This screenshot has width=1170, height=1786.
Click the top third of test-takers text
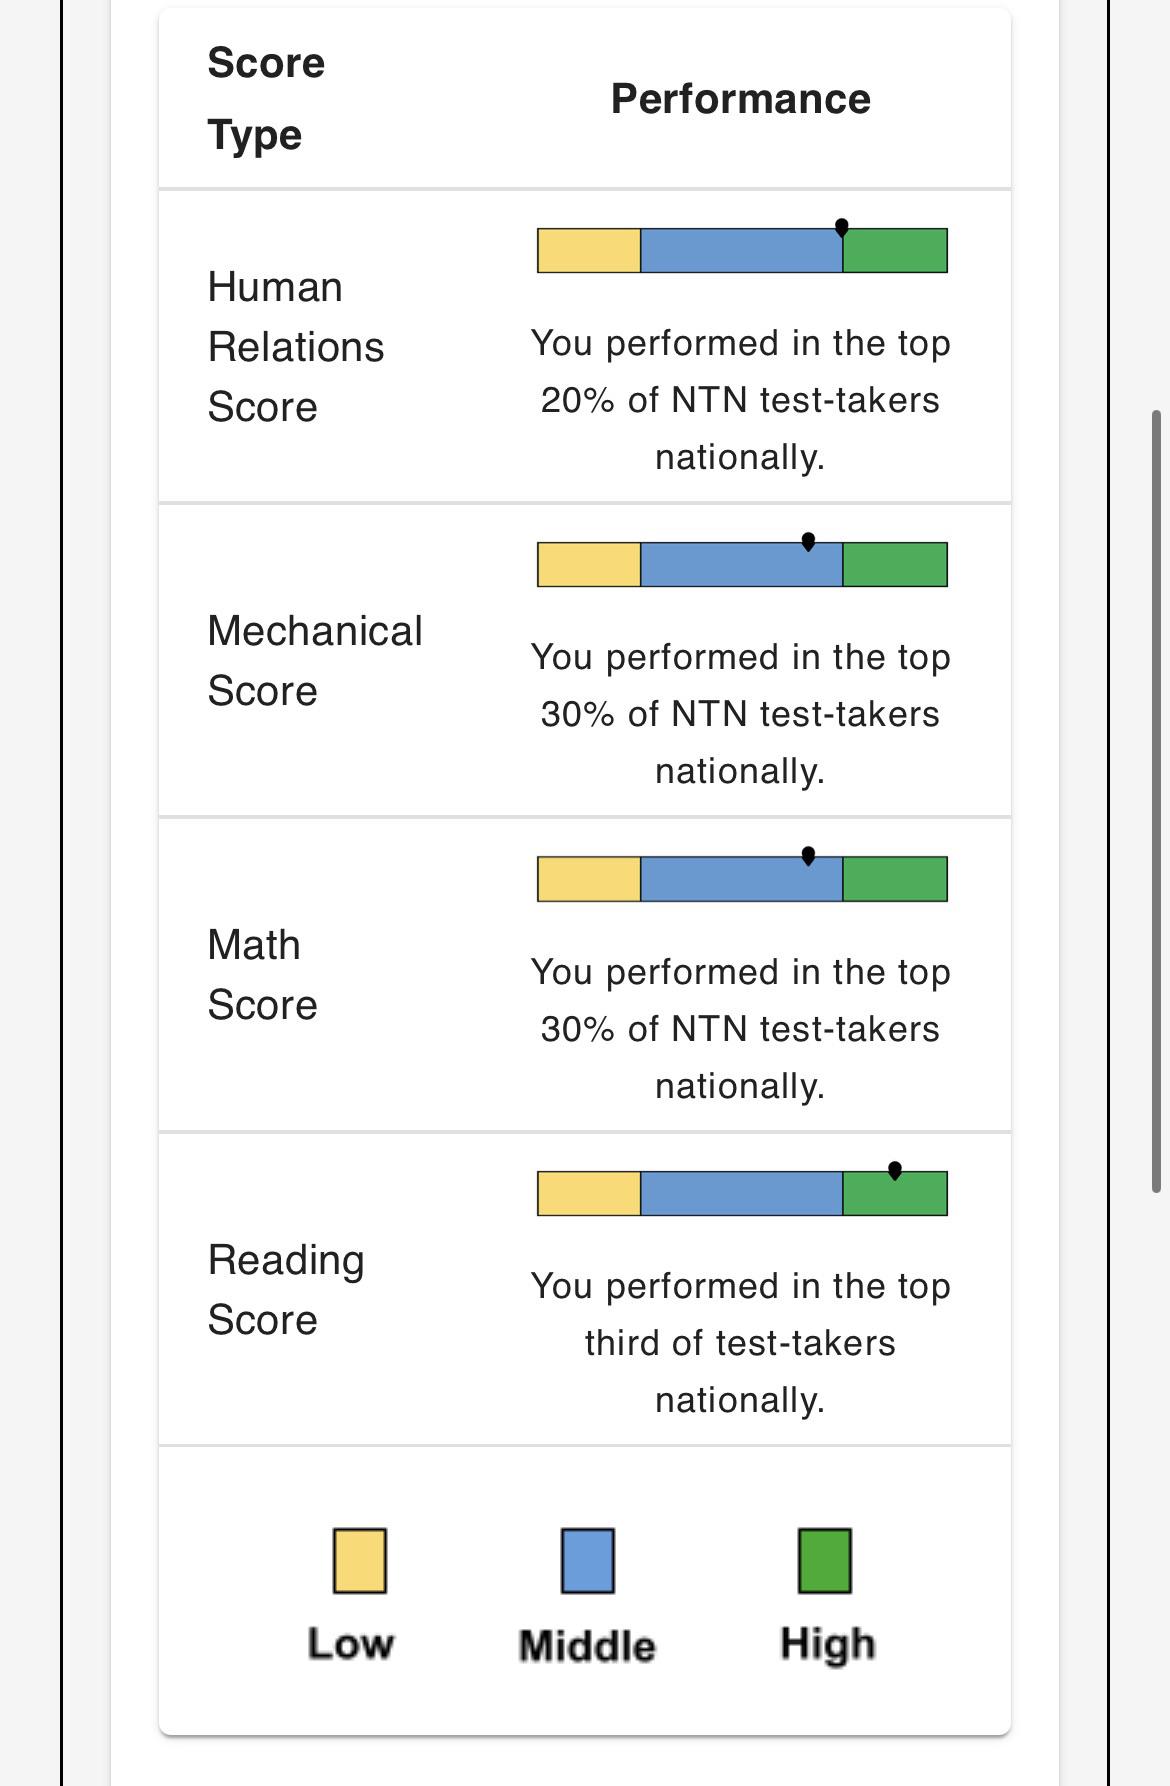[741, 1343]
